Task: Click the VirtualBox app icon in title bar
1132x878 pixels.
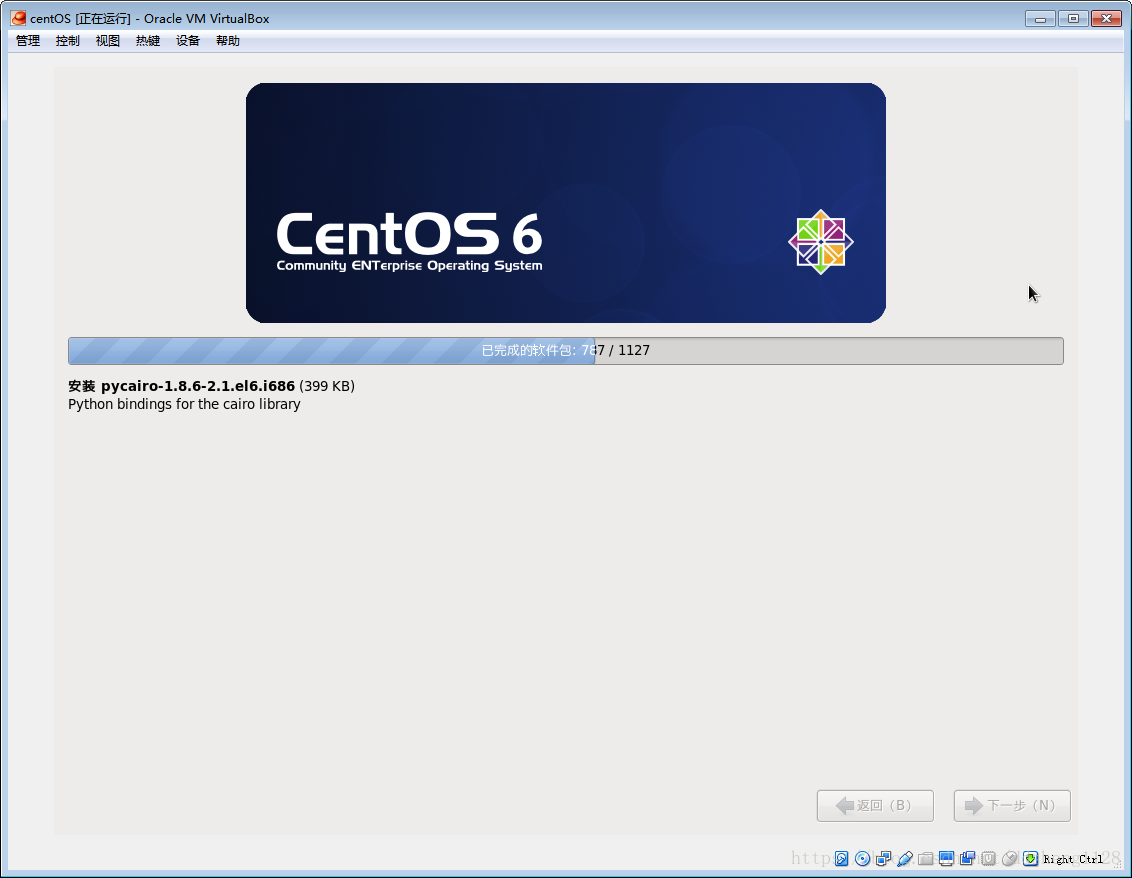Action: click(x=18, y=18)
